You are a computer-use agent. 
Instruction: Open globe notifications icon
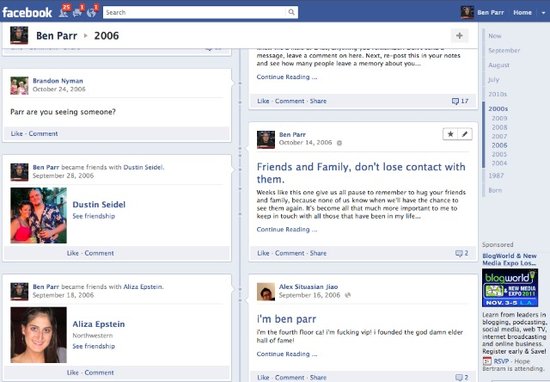pyautogui.click(x=91, y=13)
